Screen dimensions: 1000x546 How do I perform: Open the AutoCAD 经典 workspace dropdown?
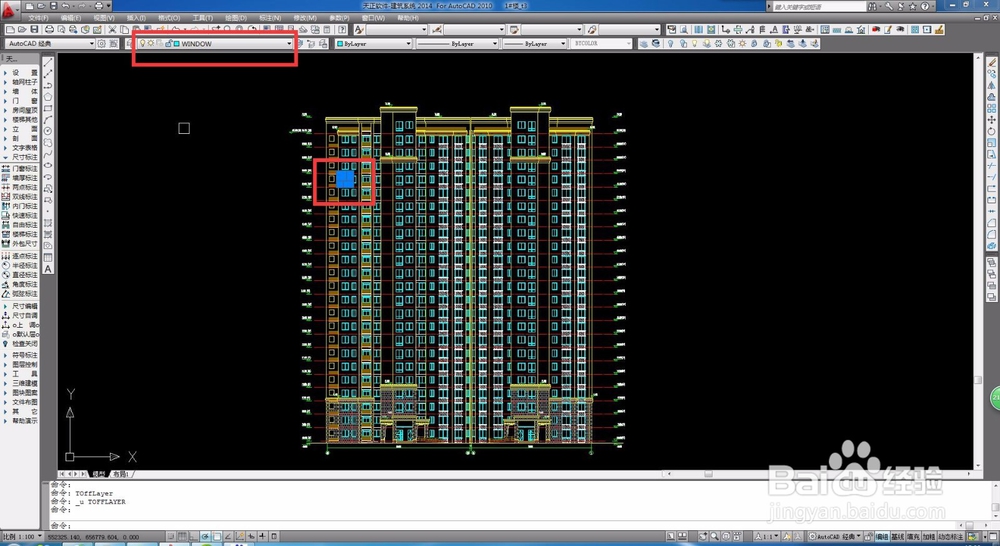[x=91, y=43]
